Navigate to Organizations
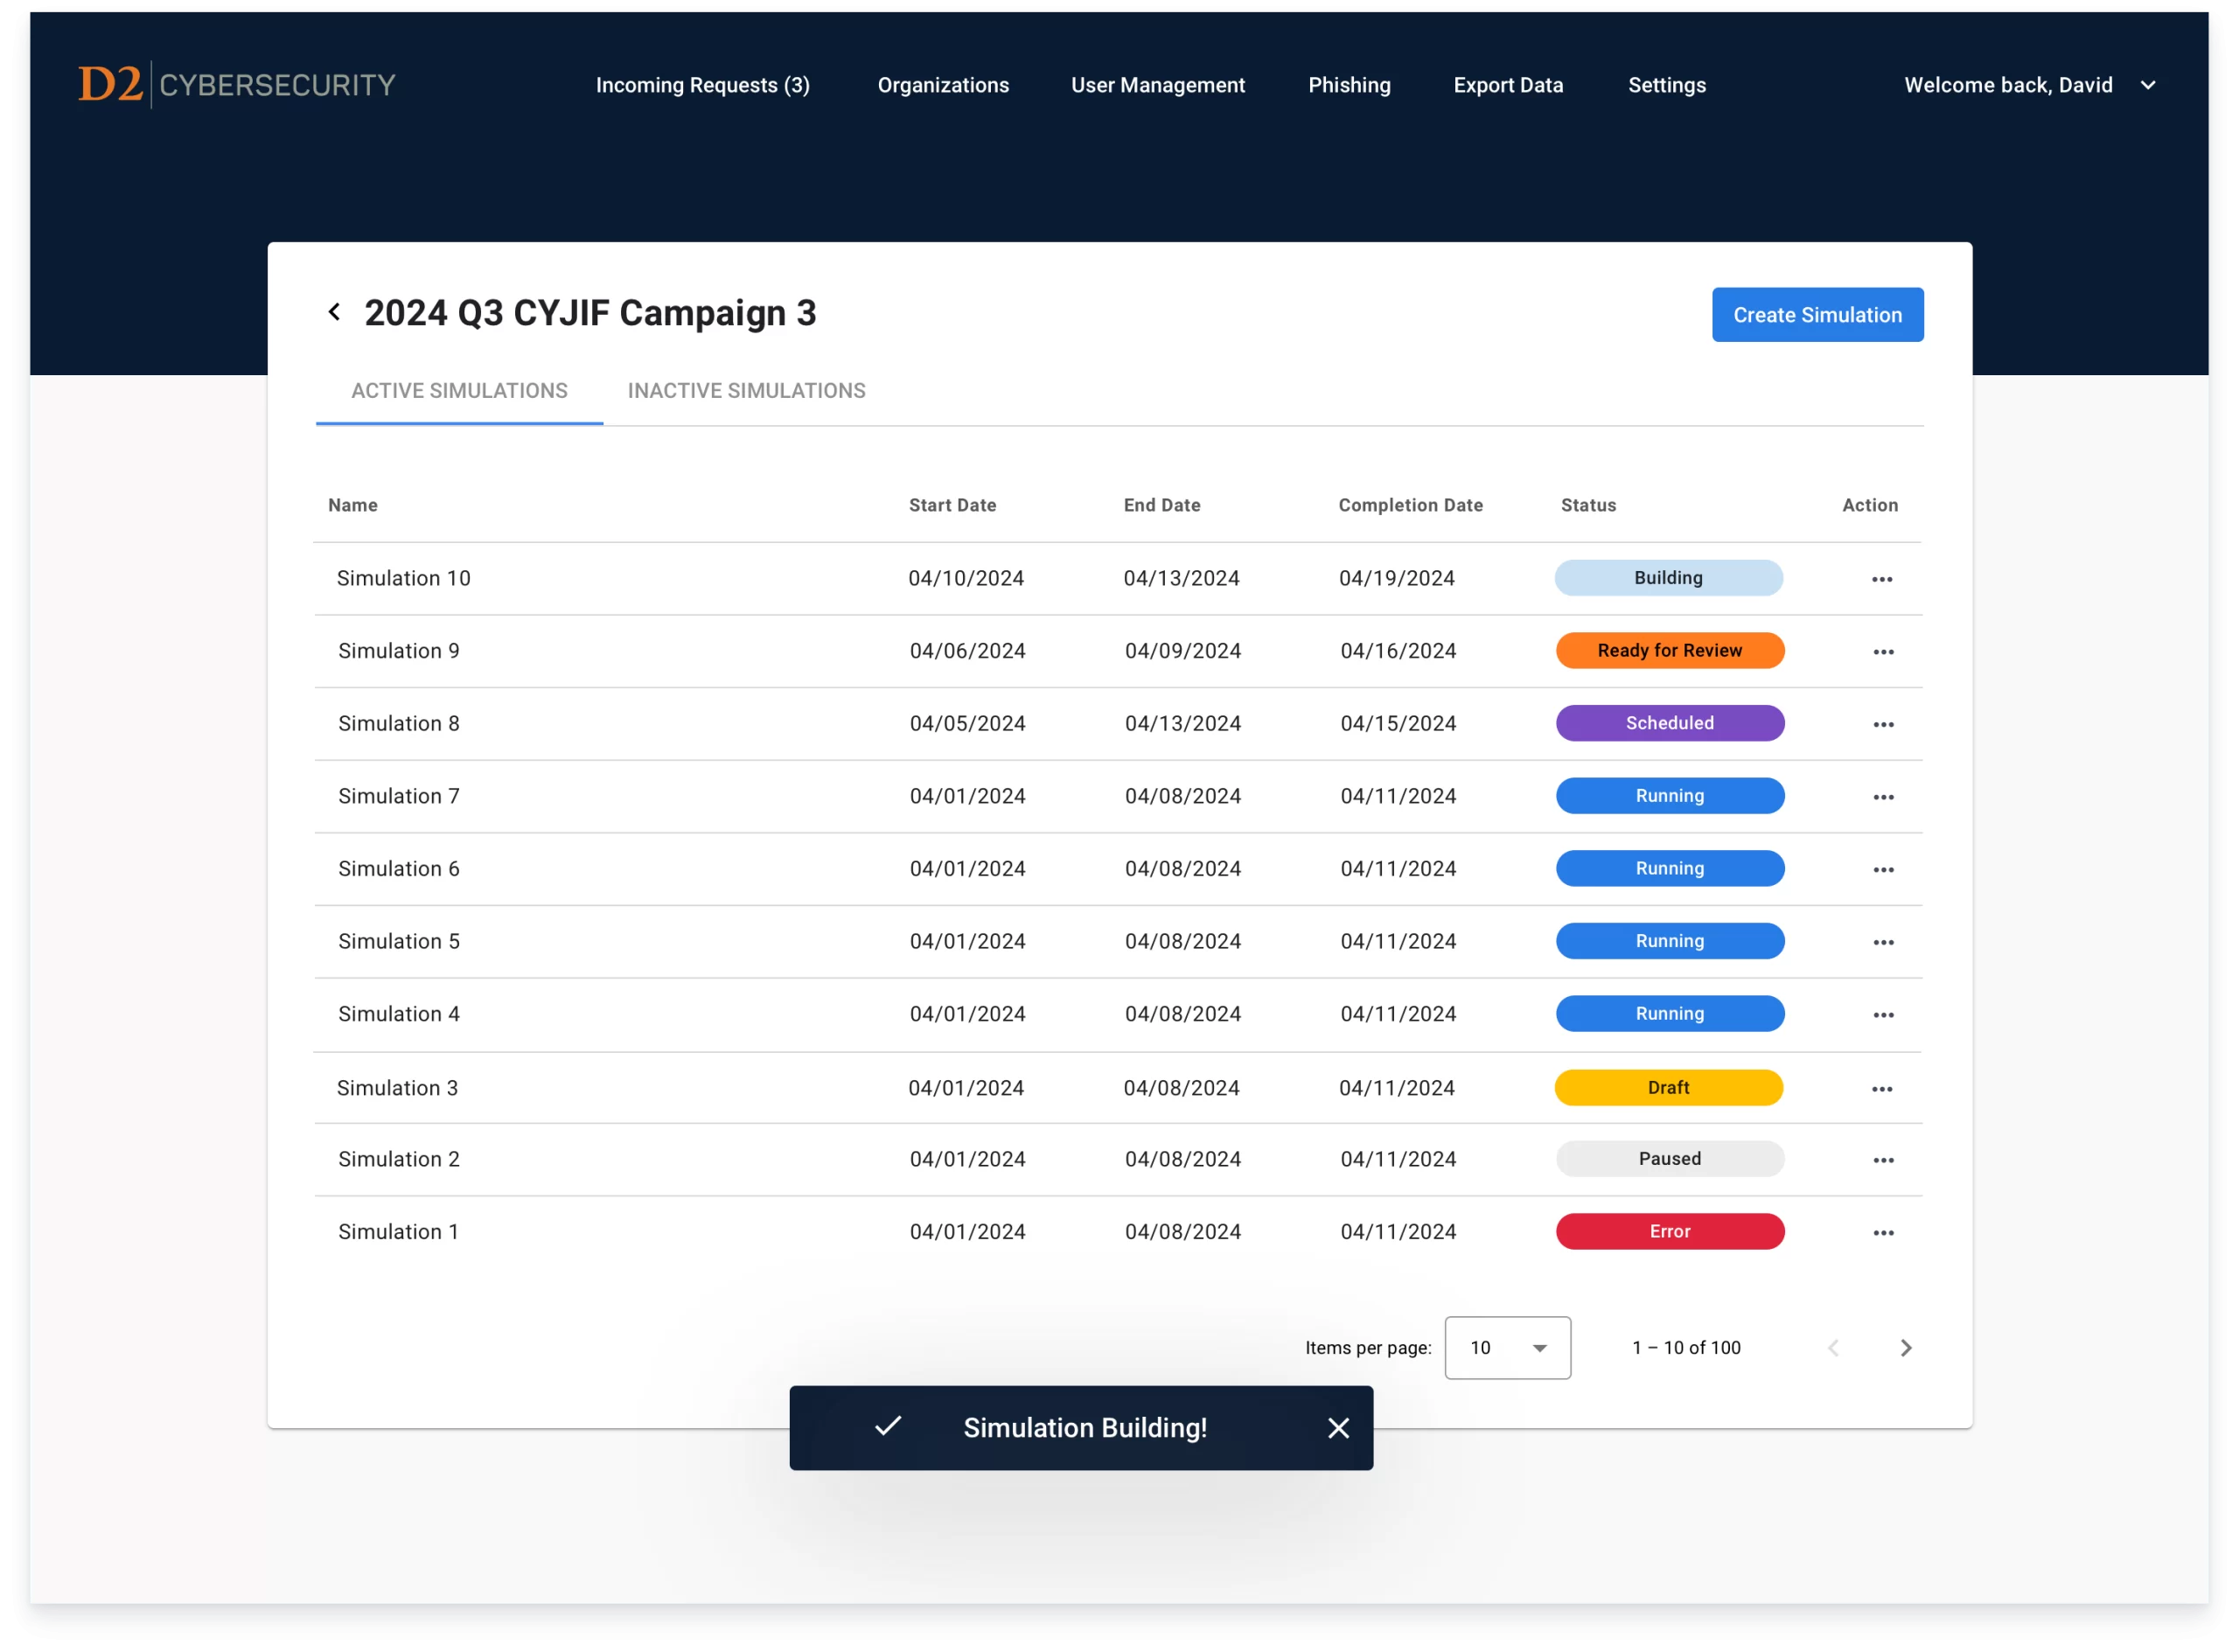The image size is (2239, 1652). tap(943, 85)
